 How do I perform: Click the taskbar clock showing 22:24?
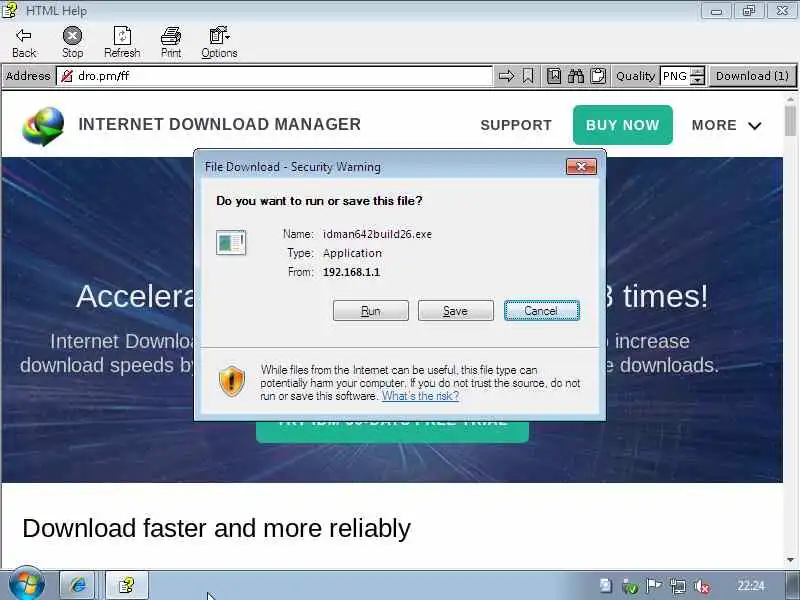751,586
